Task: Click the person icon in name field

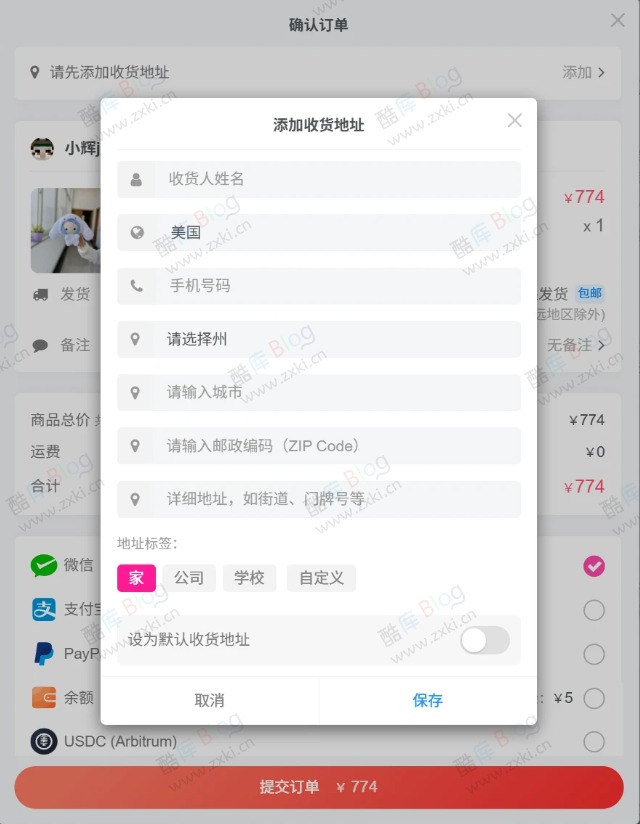Action: coord(136,179)
